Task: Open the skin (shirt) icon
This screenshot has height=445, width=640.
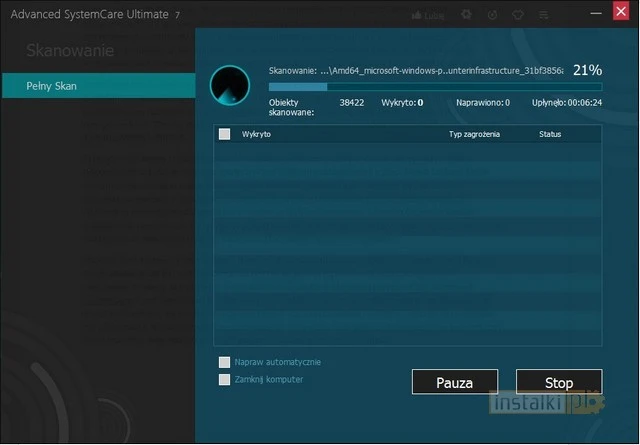Action: click(x=518, y=16)
